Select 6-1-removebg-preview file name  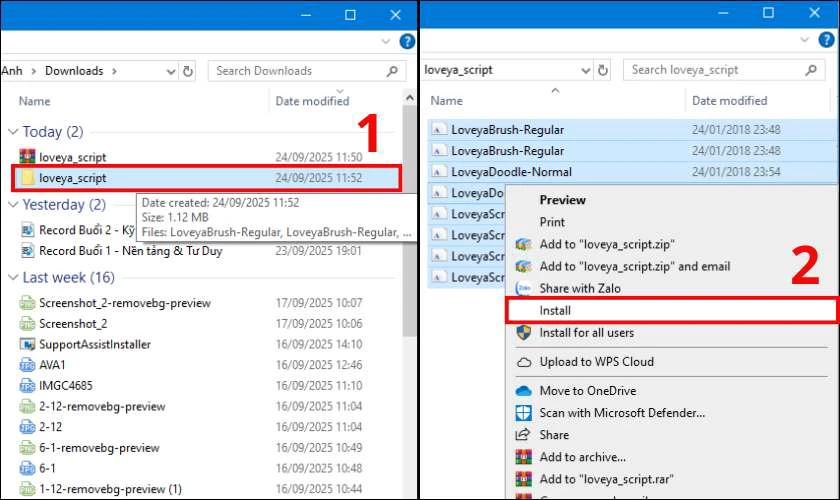[99, 447]
